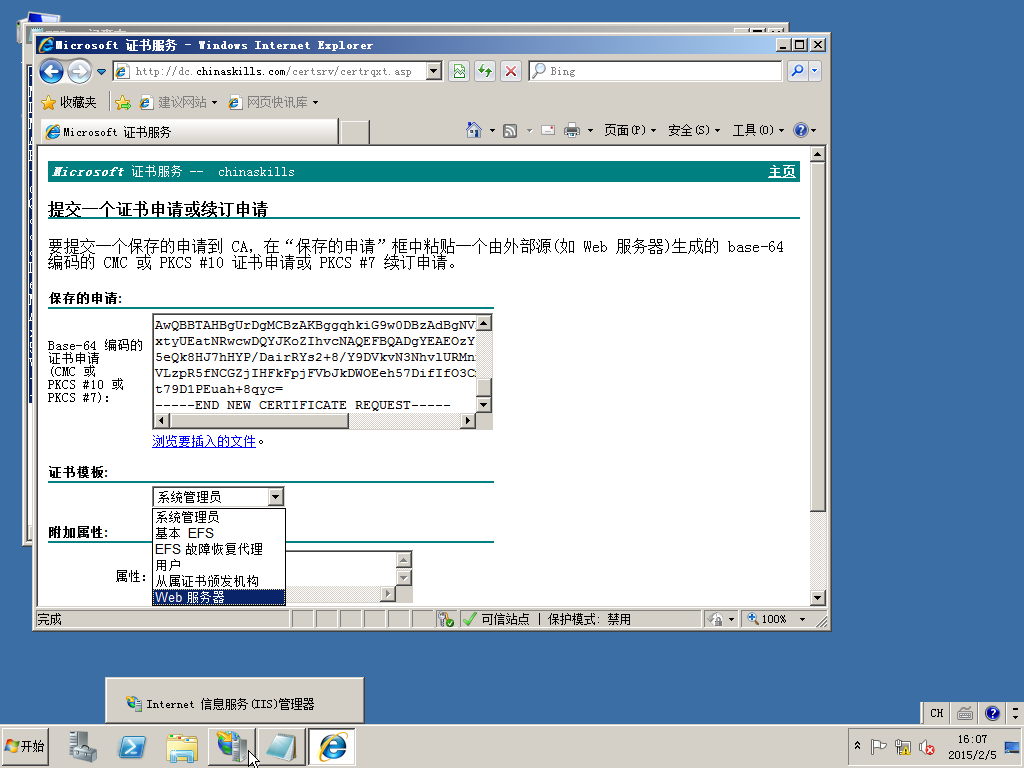Click the muted volume tray icon
Screen dimensions: 1024x768
(927, 746)
